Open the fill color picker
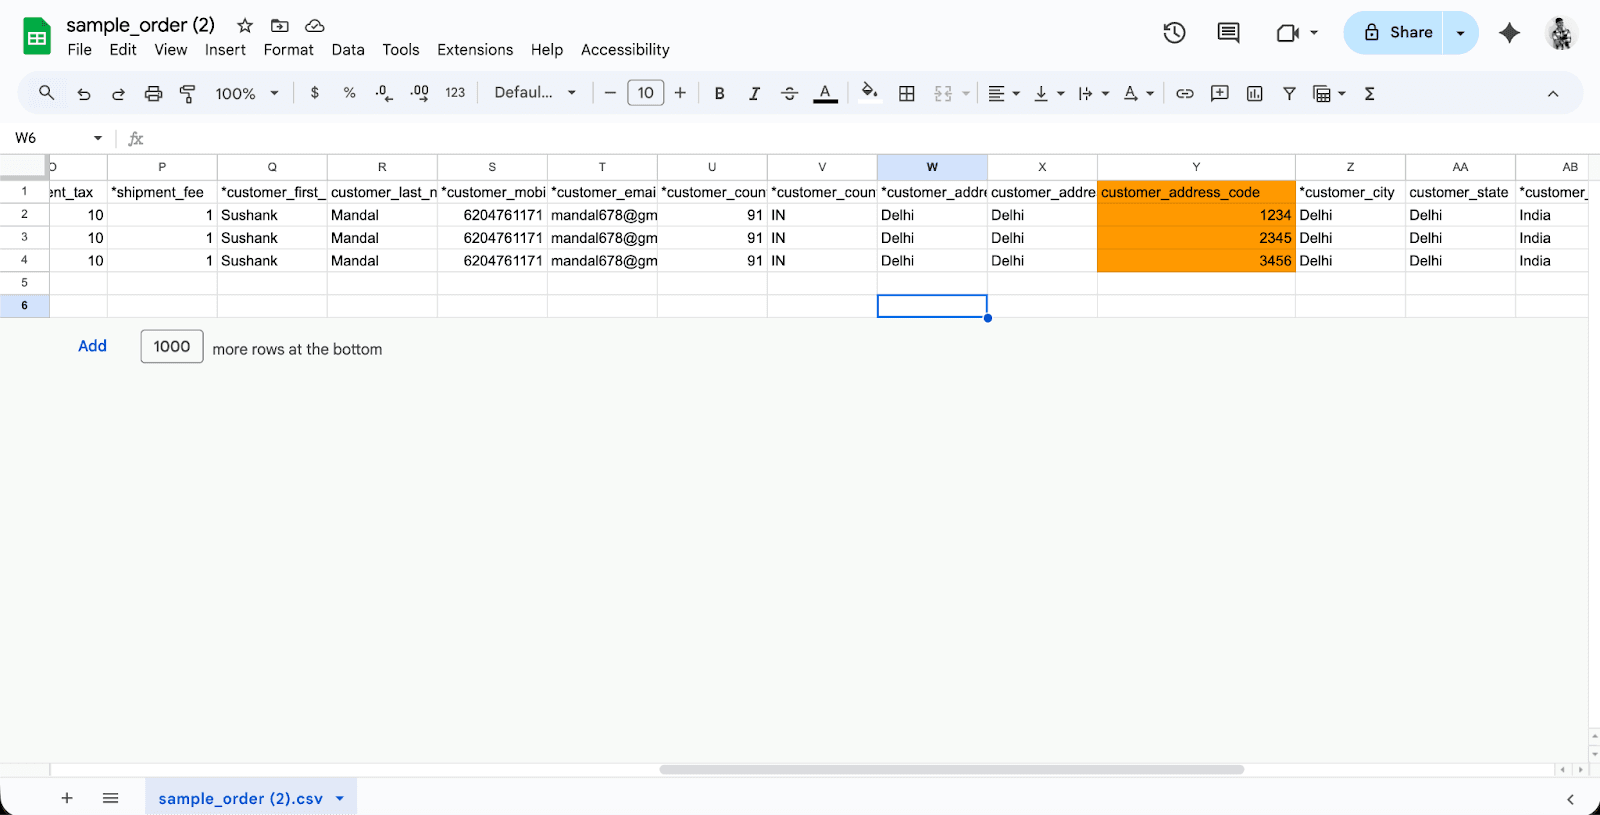The width and height of the screenshot is (1600, 815). [870, 93]
